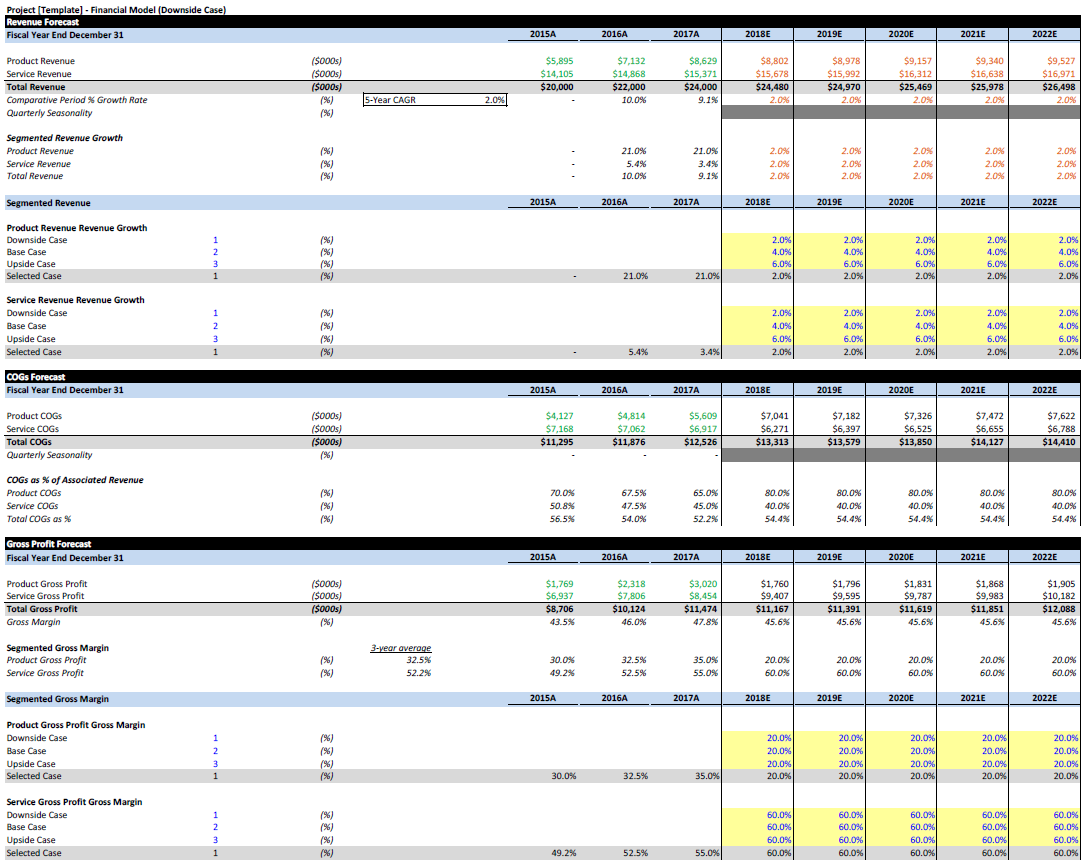Click Service COGs 2022E value $6,788

point(1061,429)
